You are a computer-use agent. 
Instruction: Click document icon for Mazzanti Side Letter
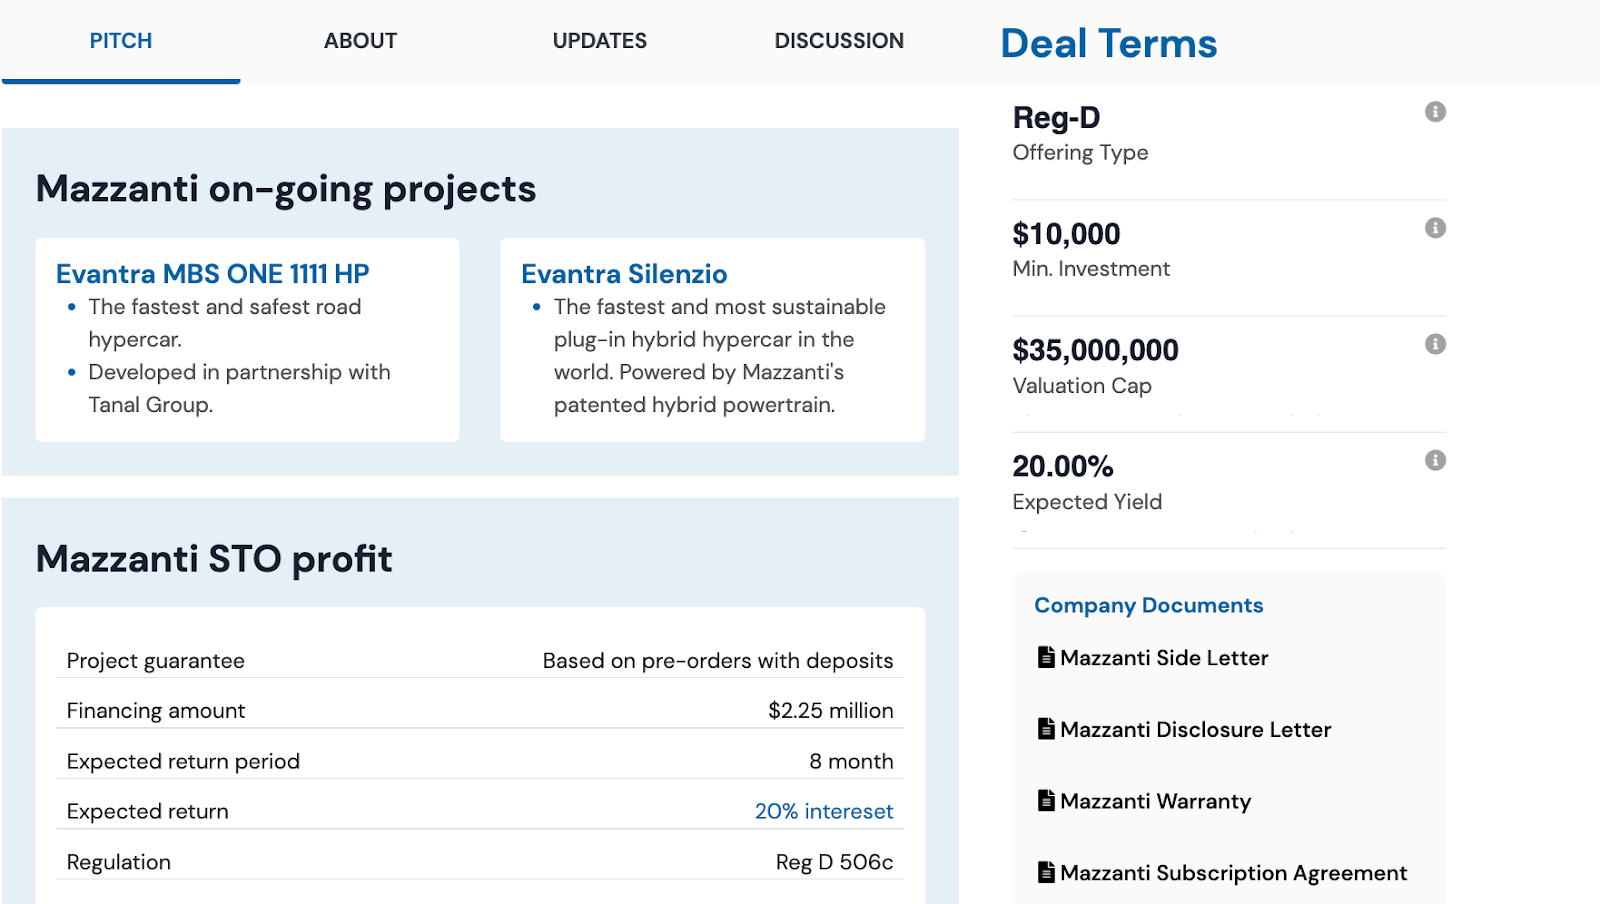(1046, 657)
